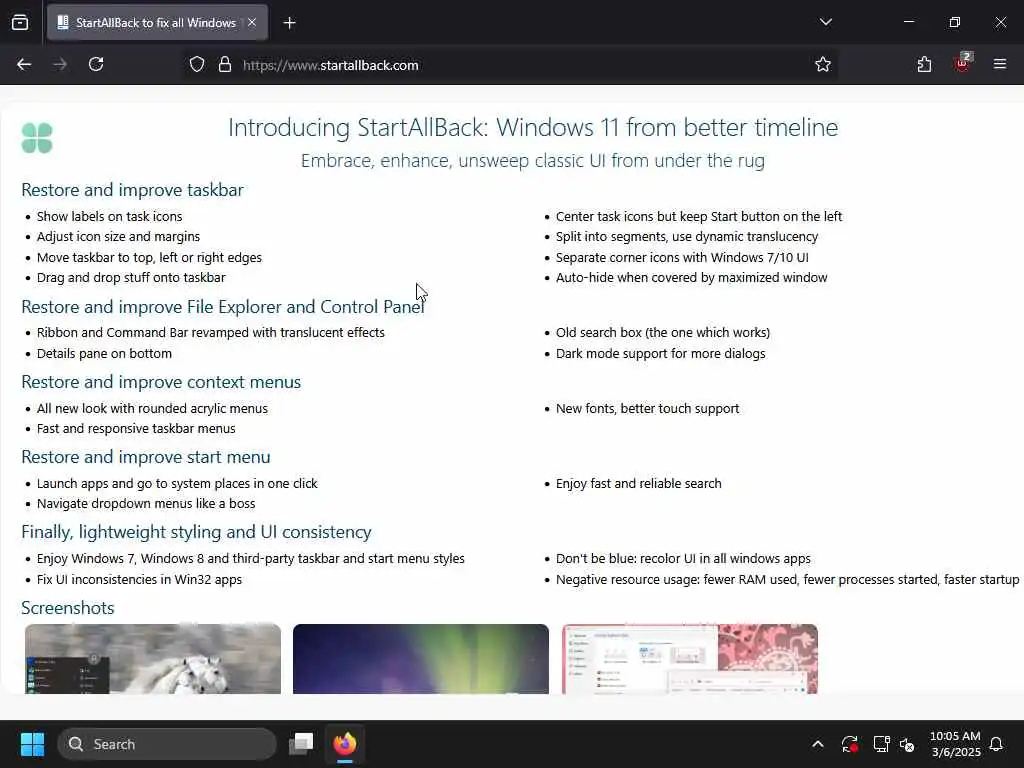Viewport: 1024px width, 768px height.
Task: Expand the list all tabs dropdown
Action: (825, 22)
